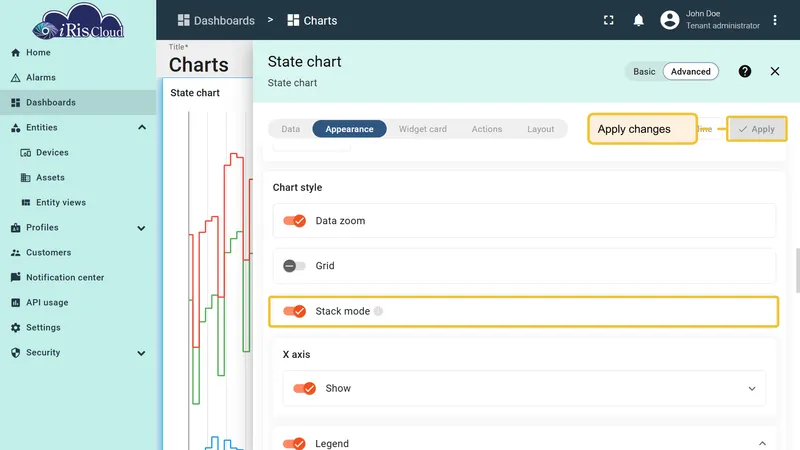Click the Settings gear icon in sidebar
Viewport: 800px width, 450px height.
click(15, 328)
